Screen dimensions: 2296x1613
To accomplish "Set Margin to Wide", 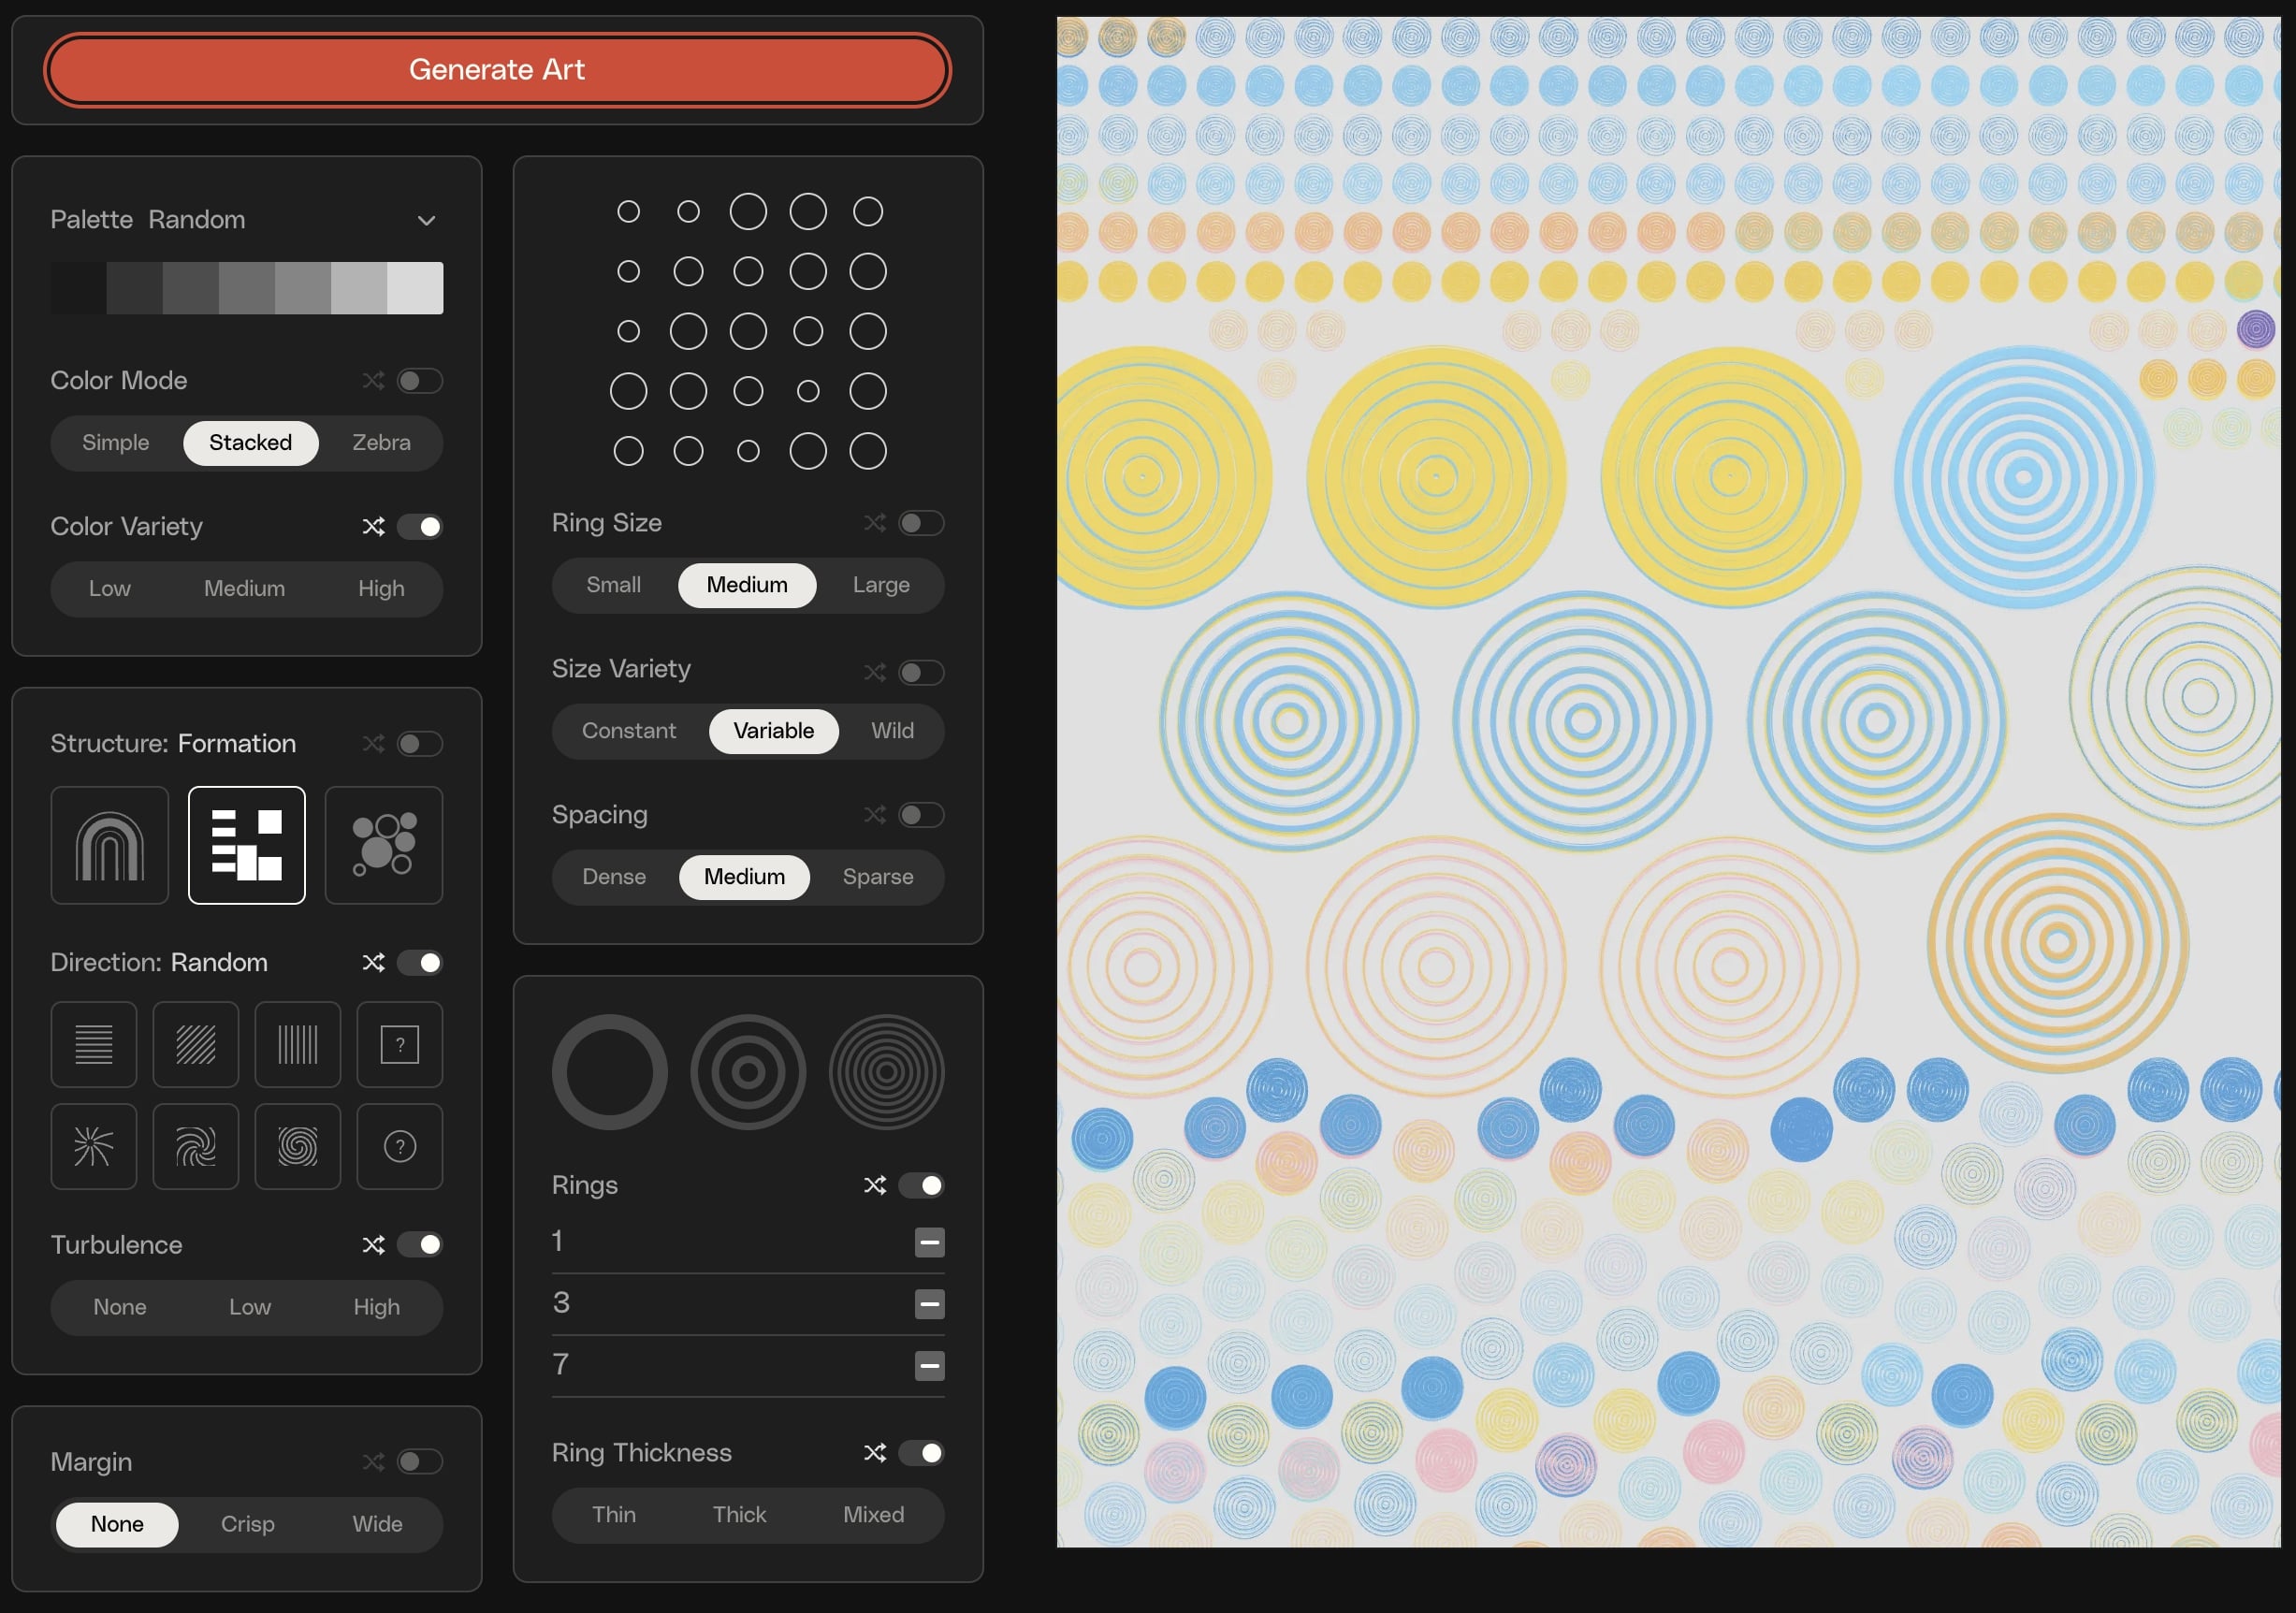I will 377,1523.
